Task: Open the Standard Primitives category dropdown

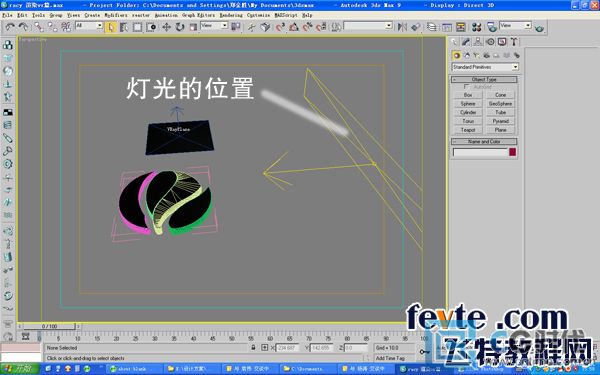Action: pos(485,67)
